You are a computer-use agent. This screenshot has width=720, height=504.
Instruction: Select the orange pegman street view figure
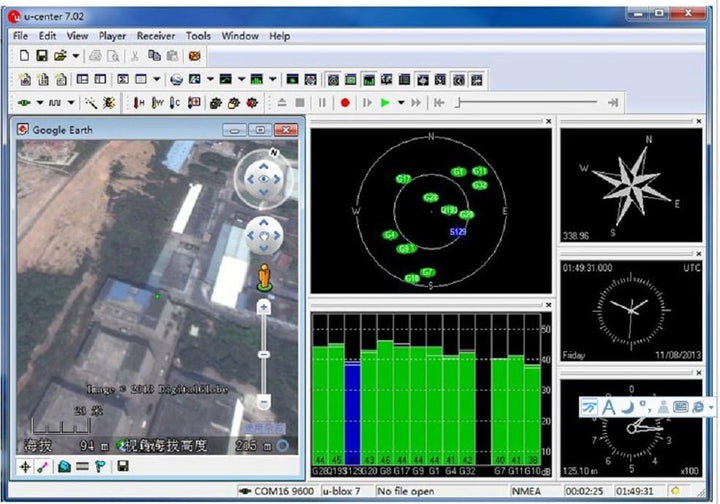coord(264,277)
